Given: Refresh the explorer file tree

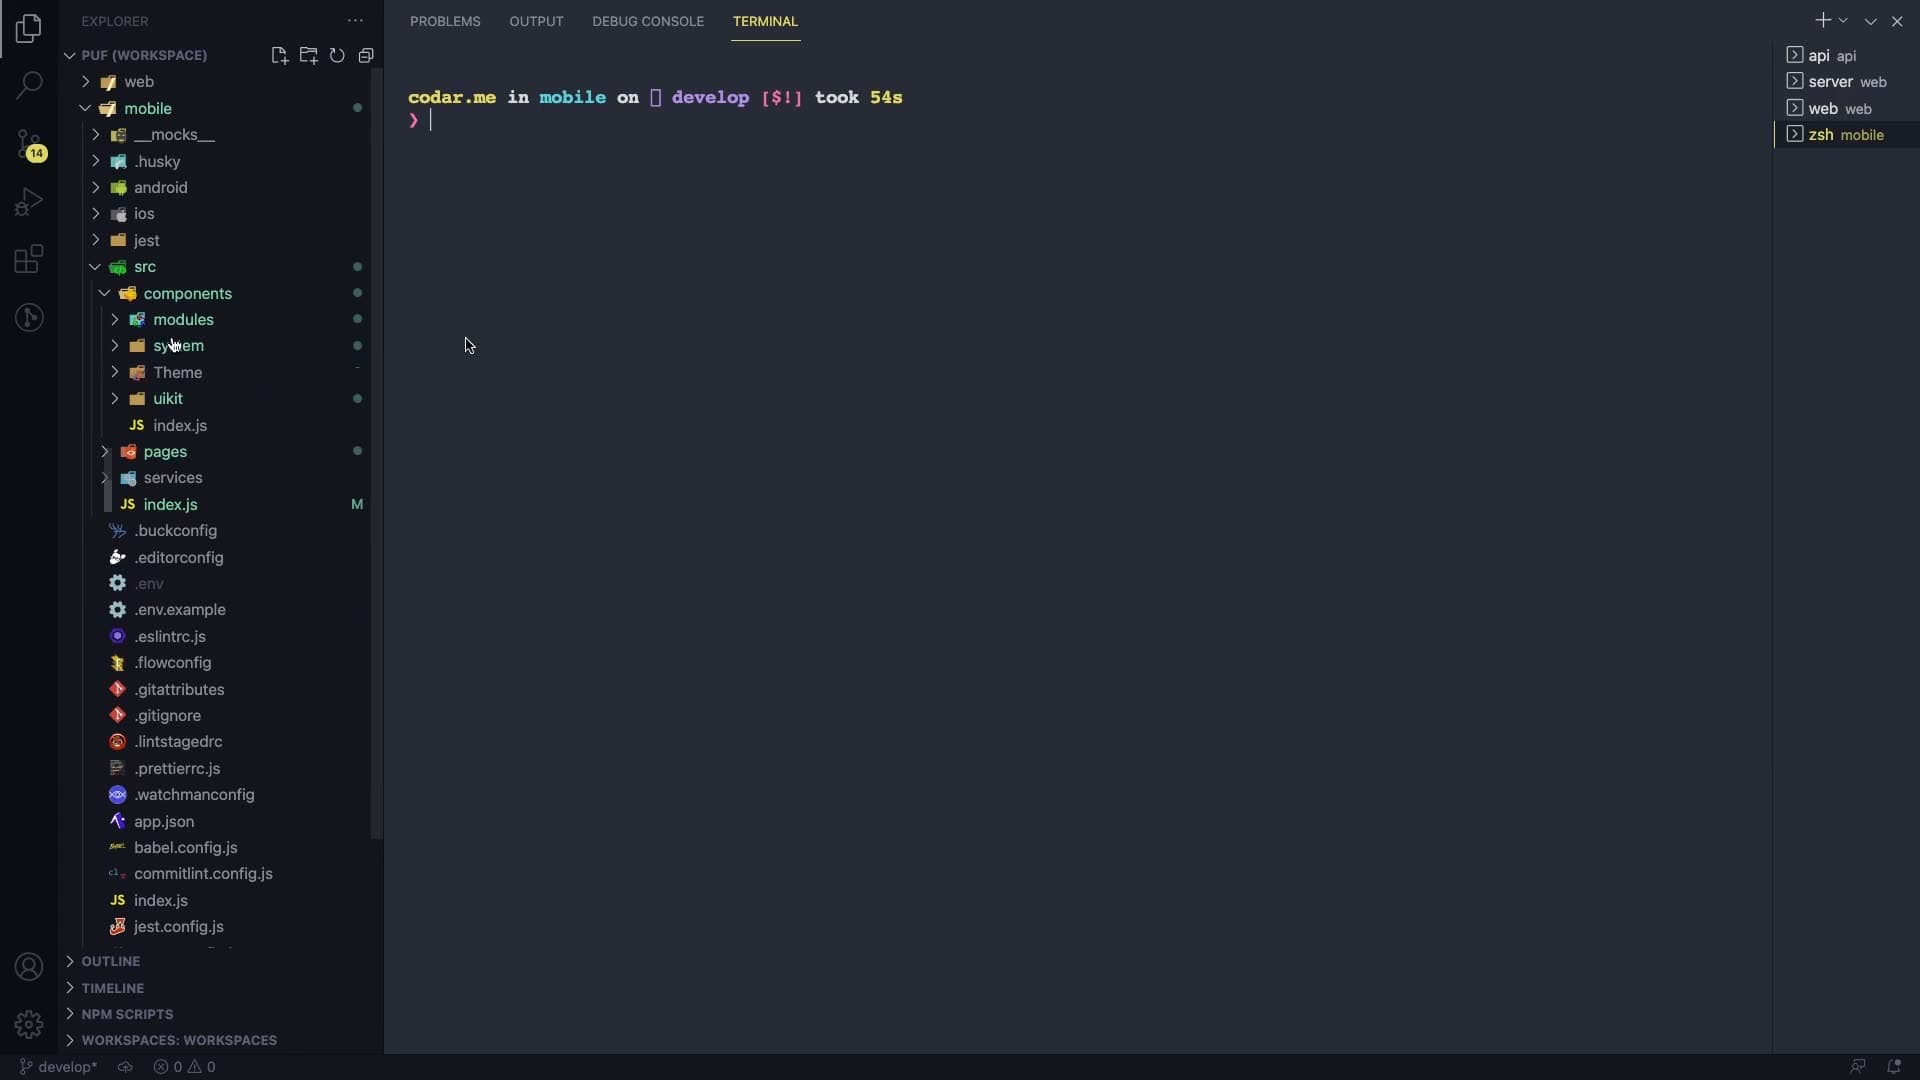Looking at the screenshot, I should tap(337, 56).
